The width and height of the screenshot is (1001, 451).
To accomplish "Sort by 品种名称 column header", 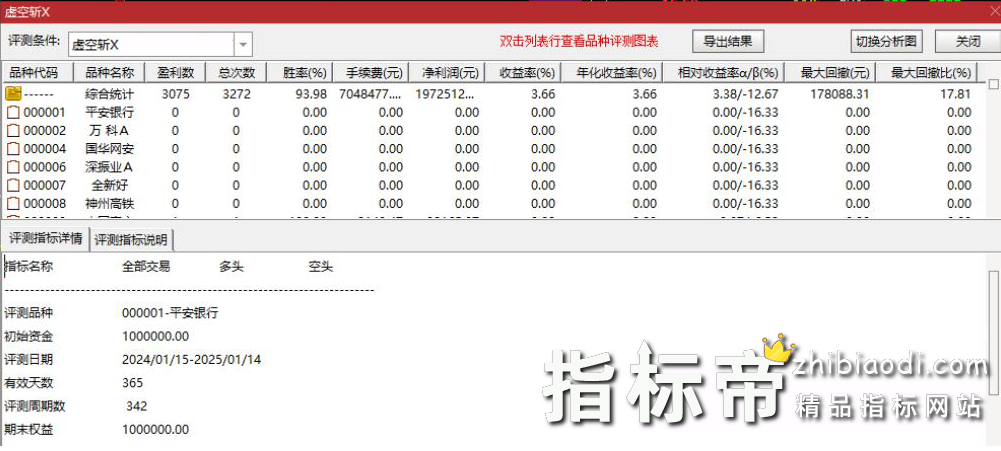I will [x=109, y=73].
